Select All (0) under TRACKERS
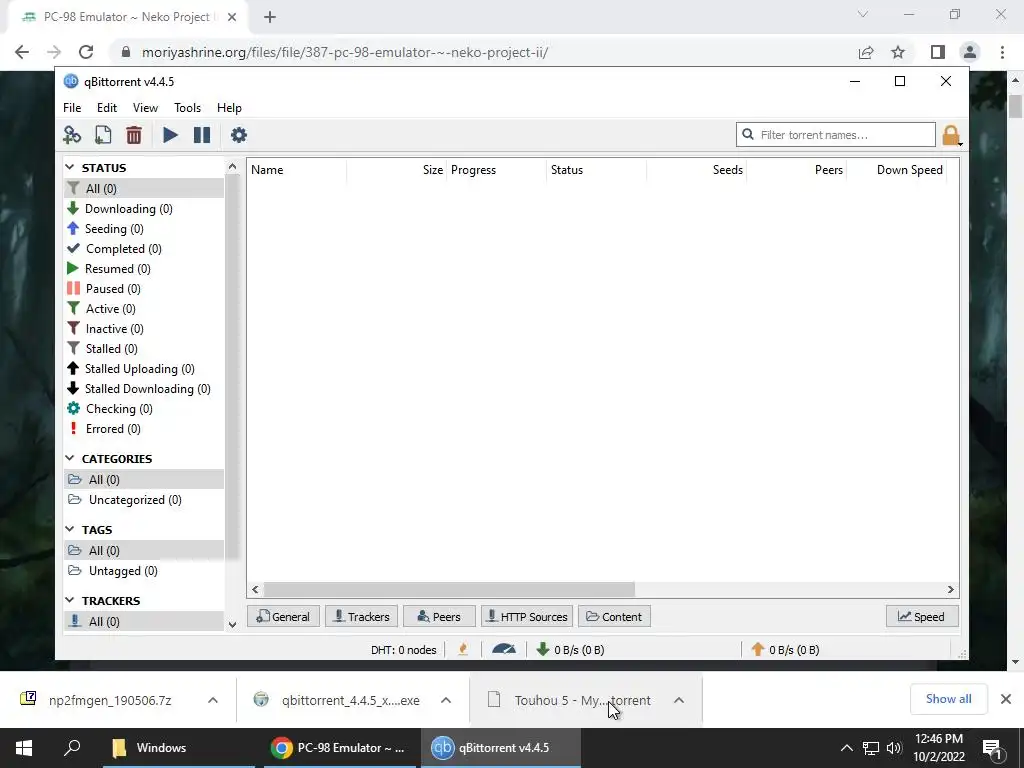Image resolution: width=1024 pixels, height=768 pixels. pyautogui.click(x=144, y=622)
